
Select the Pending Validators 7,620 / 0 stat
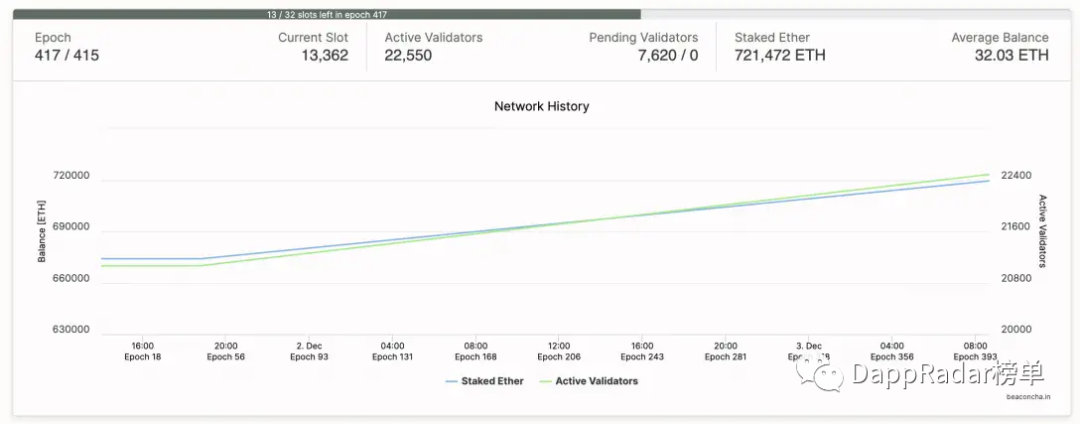tap(643, 47)
